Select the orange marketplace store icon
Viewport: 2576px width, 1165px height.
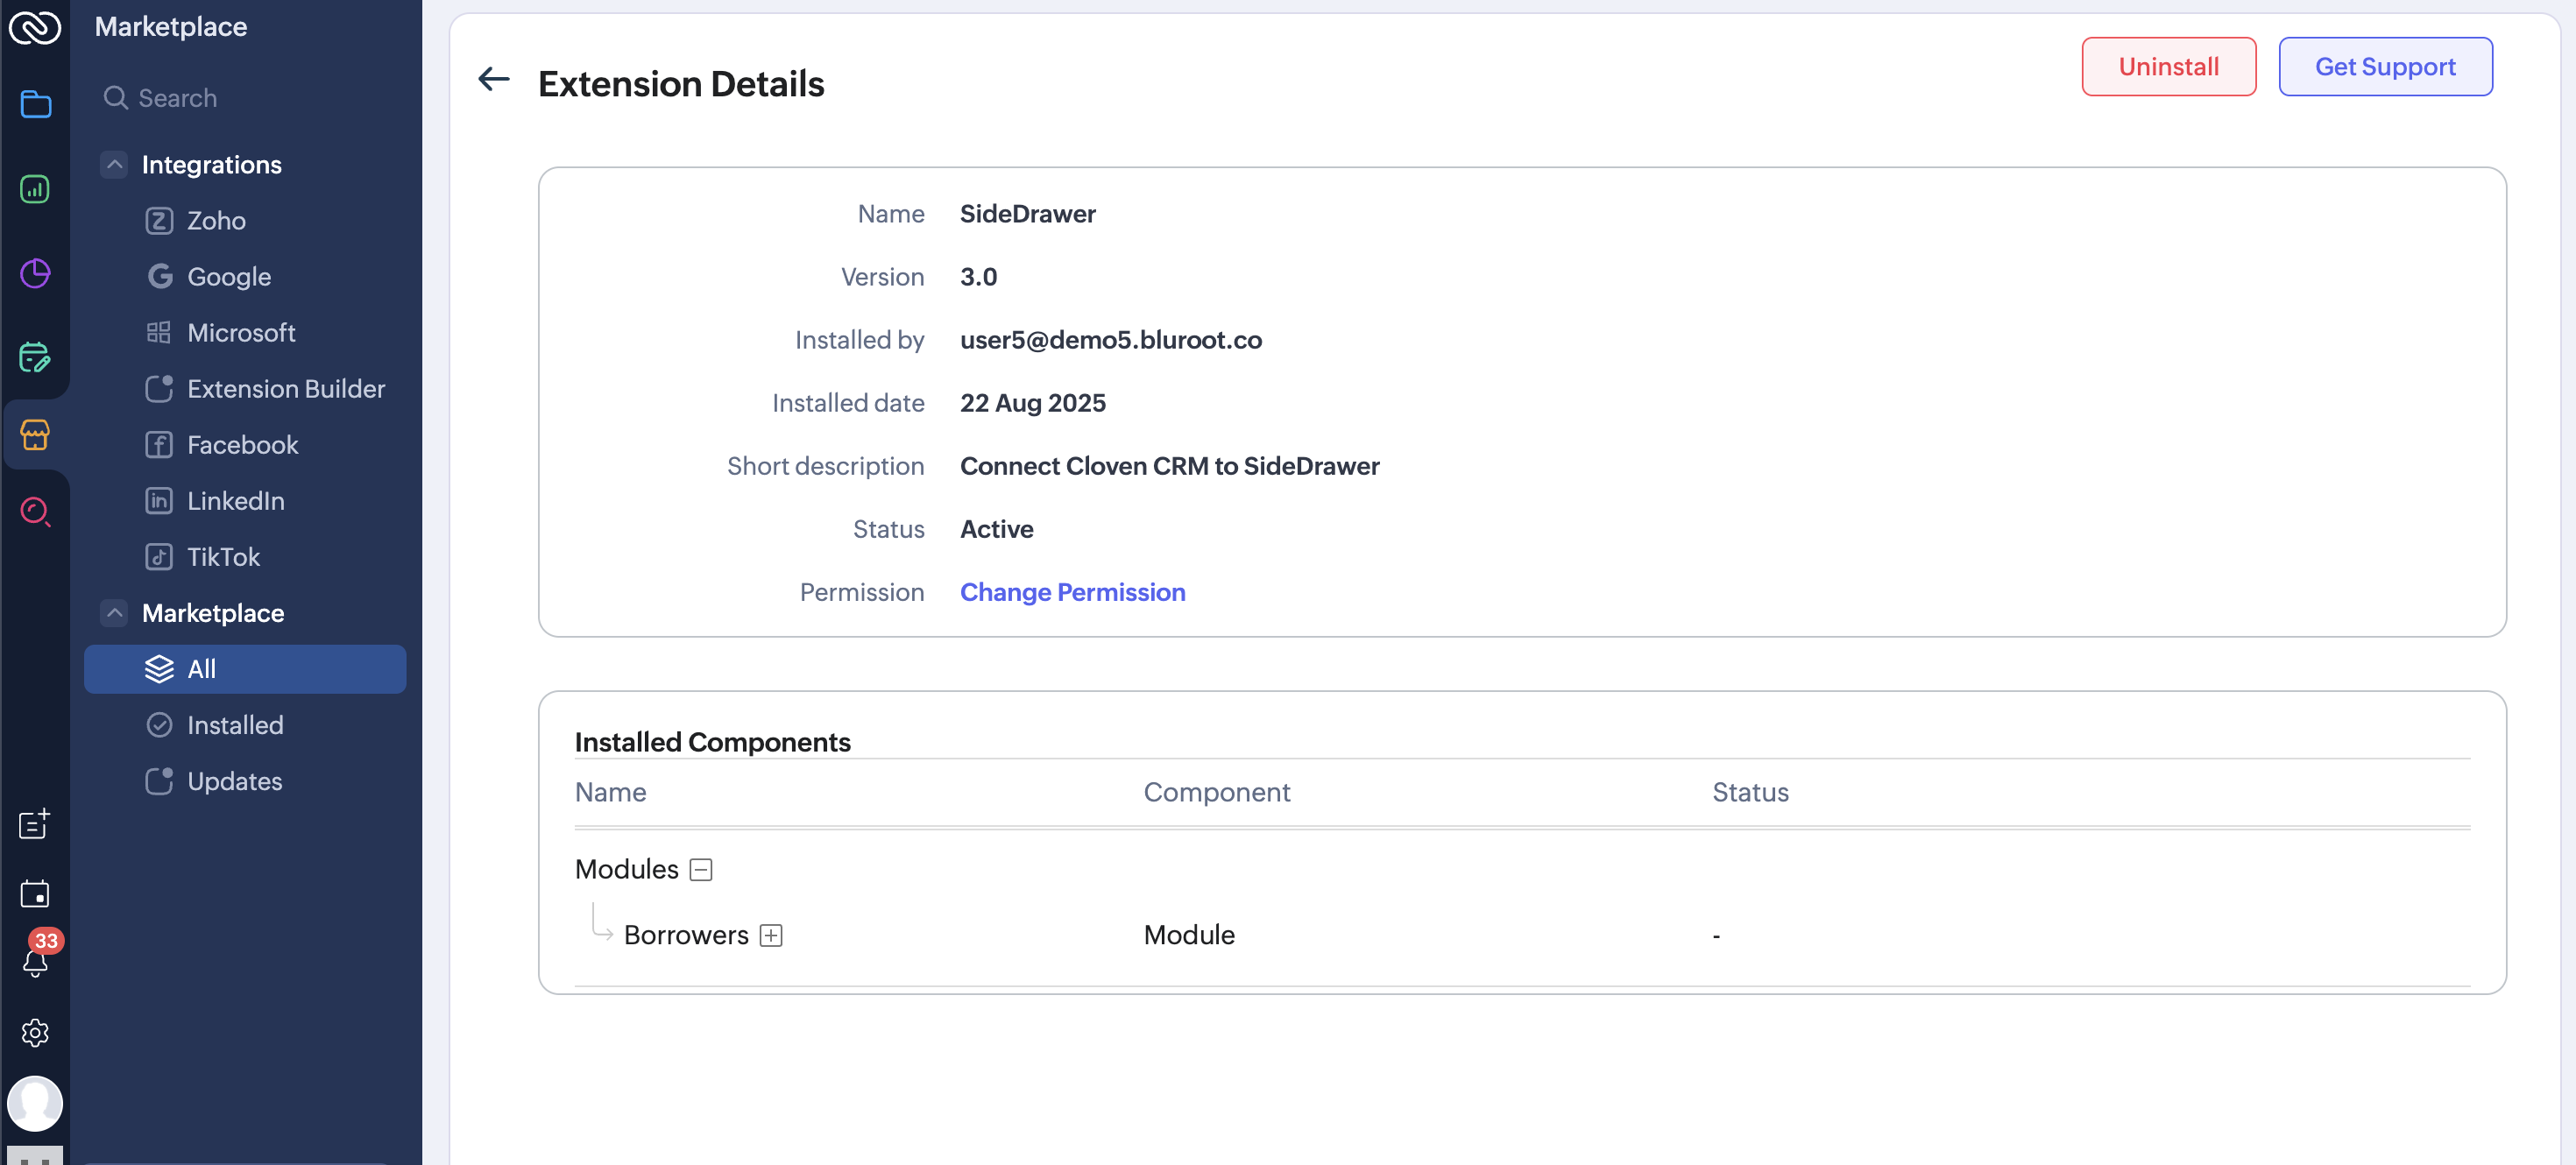pos(35,434)
